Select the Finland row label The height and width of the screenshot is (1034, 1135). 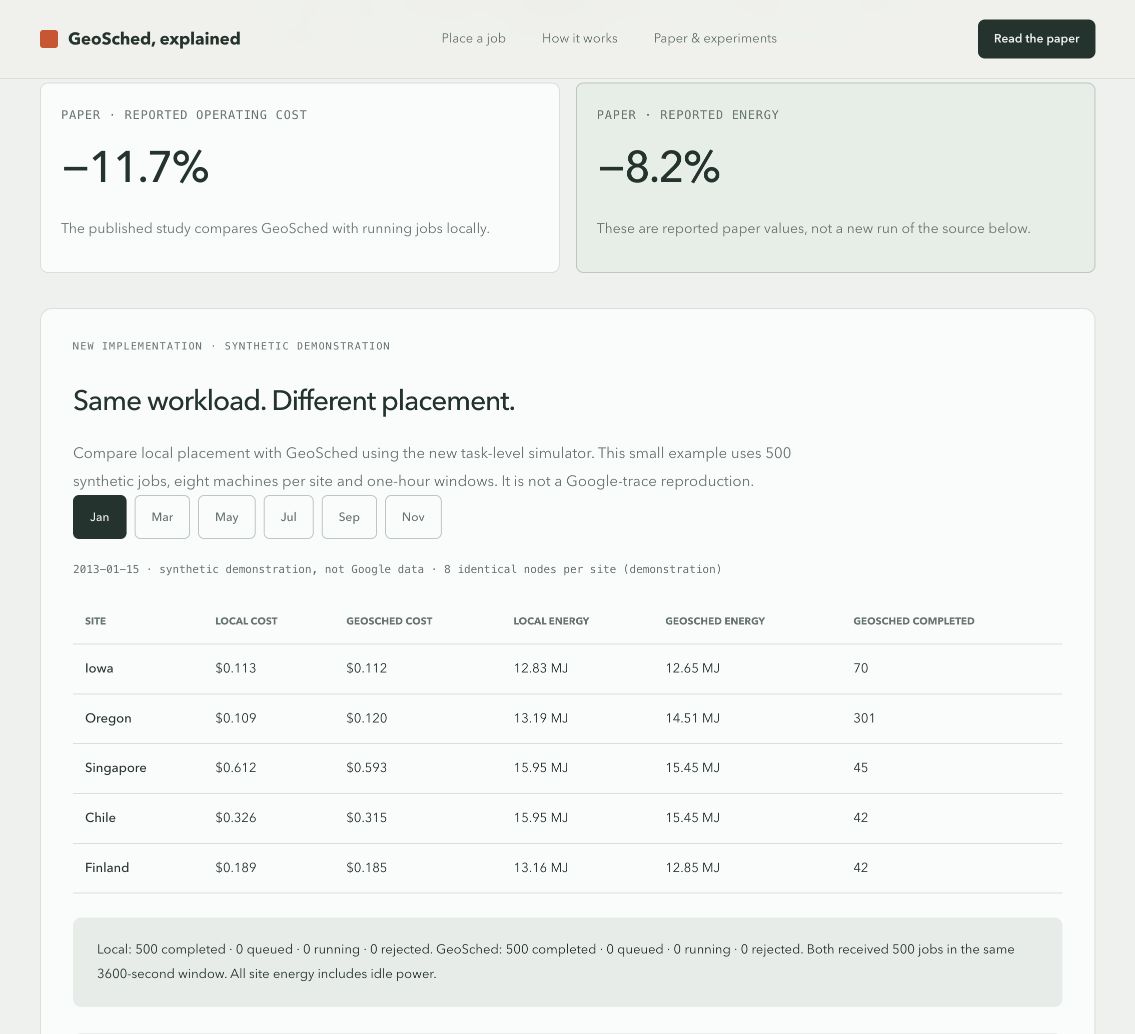coord(106,867)
